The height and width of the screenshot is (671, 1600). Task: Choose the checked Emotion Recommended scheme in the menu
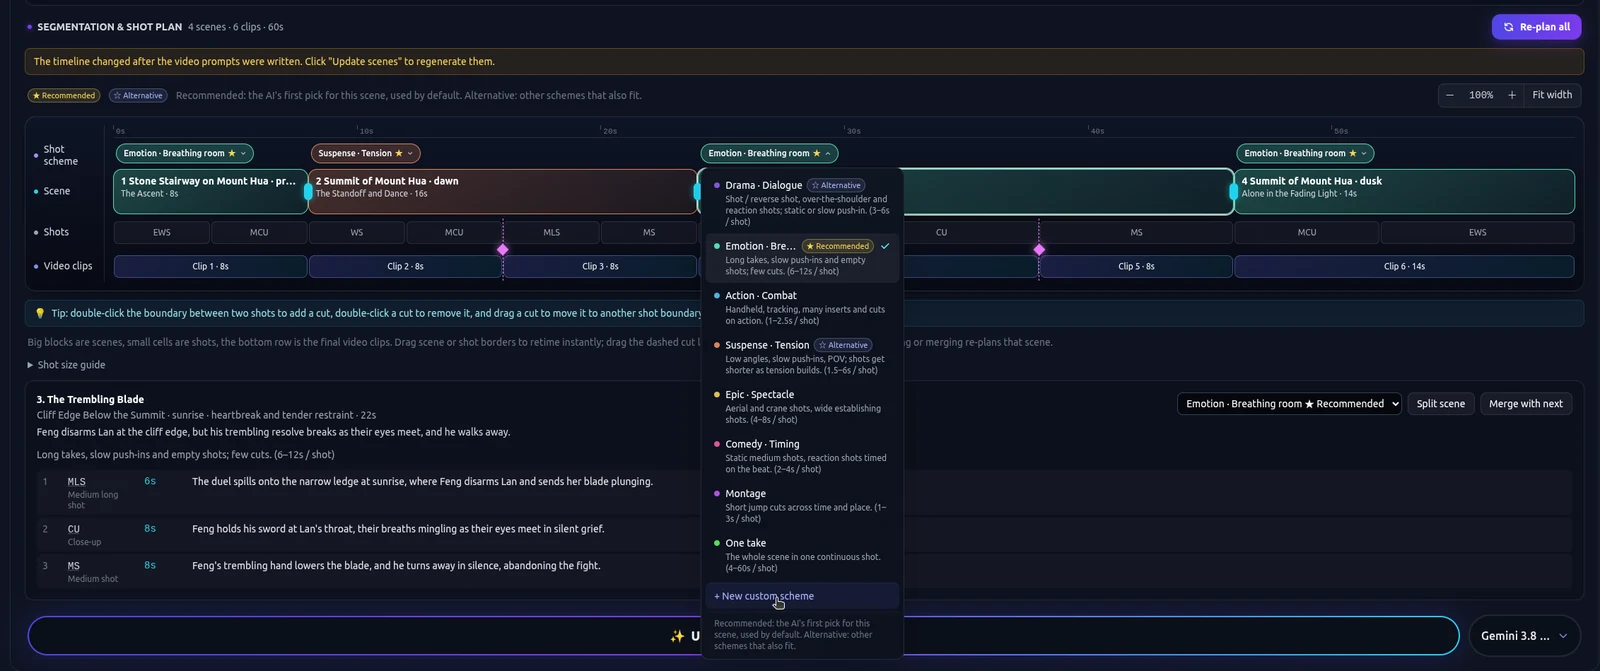click(x=803, y=258)
